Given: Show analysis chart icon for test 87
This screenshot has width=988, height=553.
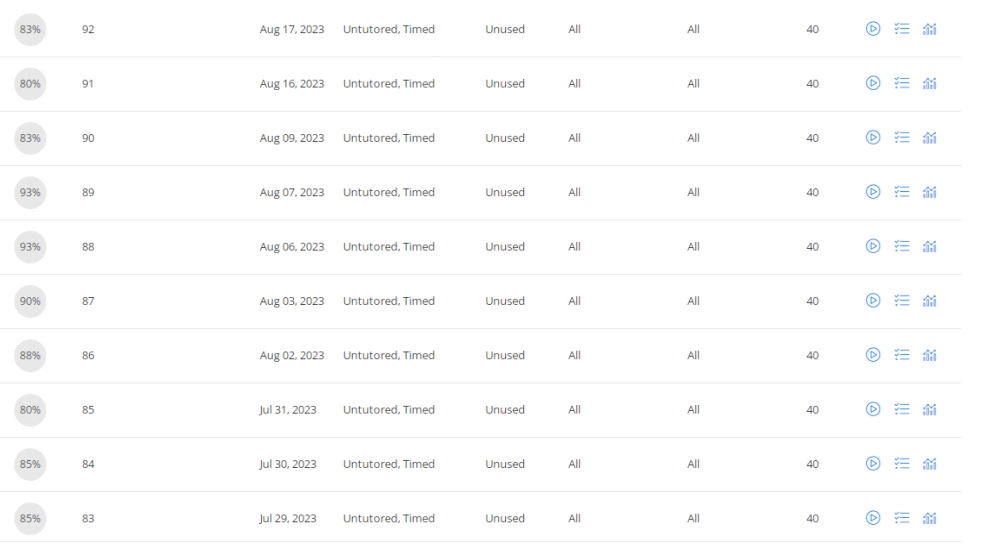Looking at the screenshot, I should tap(929, 301).
